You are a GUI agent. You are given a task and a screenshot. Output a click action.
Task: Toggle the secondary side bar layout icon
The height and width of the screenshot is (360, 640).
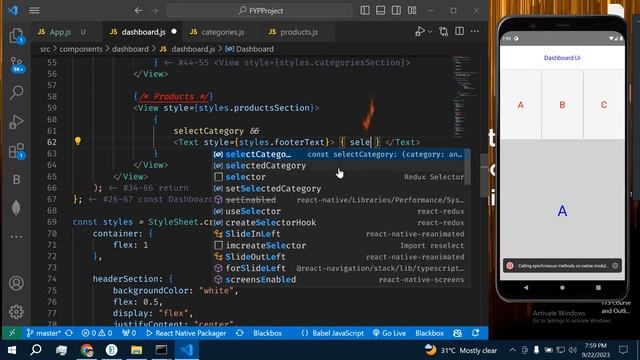coord(396,10)
